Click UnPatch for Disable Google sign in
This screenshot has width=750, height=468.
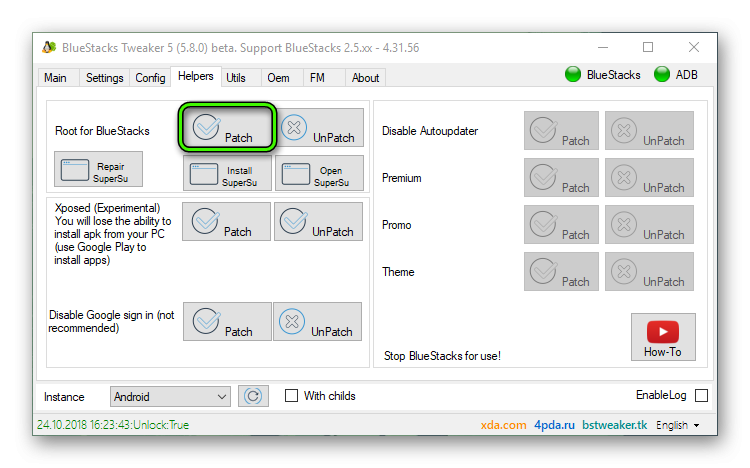coord(317,322)
